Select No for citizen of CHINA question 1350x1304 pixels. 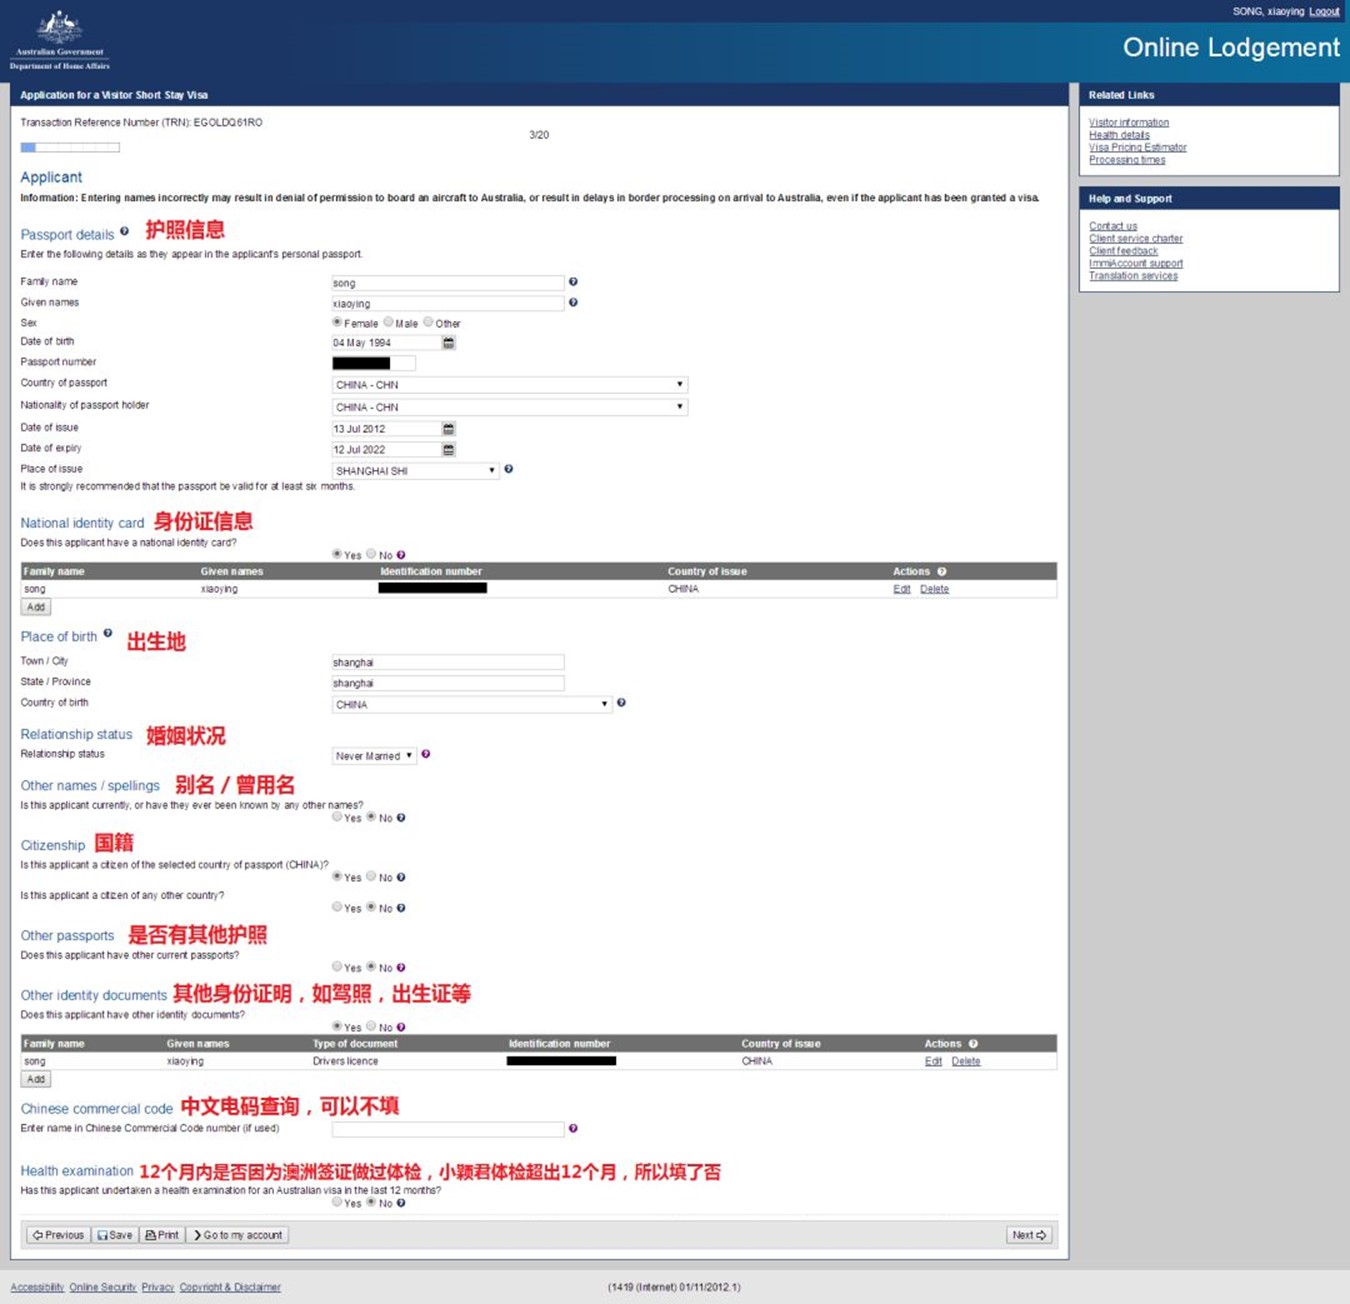pyautogui.click(x=371, y=877)
